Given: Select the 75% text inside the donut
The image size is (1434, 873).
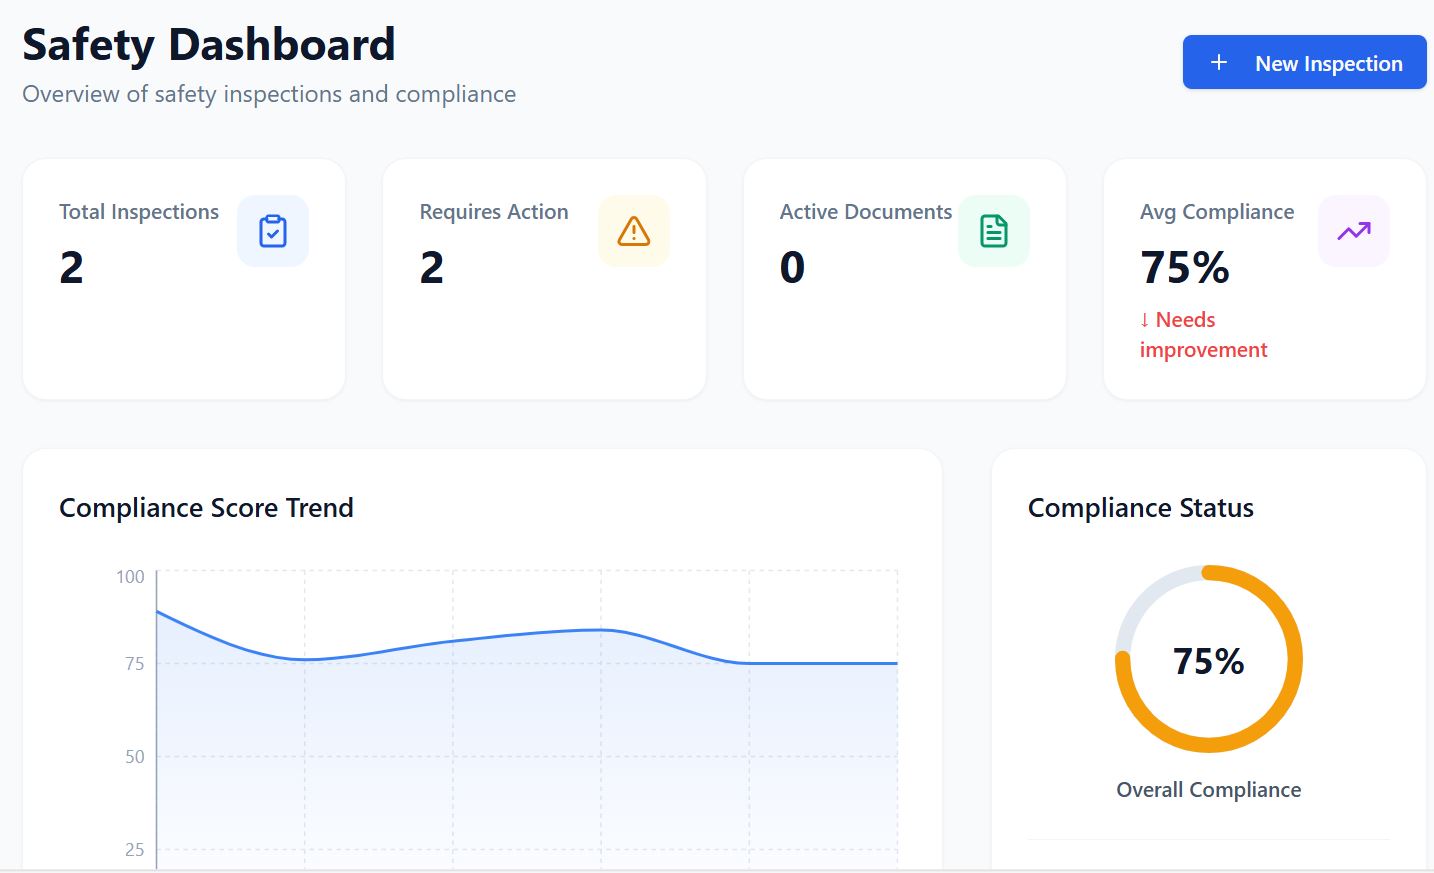Looking at the screenshot, I should (1209, 661).
